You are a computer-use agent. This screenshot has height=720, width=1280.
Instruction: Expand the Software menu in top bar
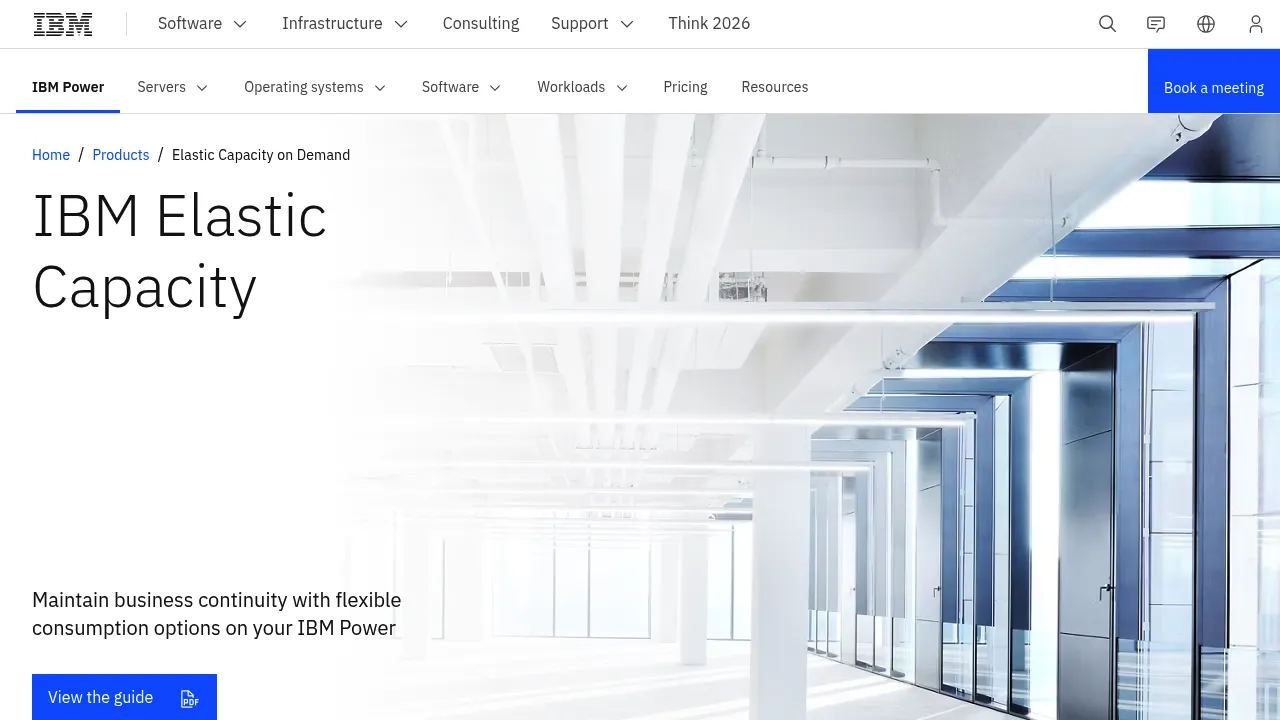click(203, 24)
